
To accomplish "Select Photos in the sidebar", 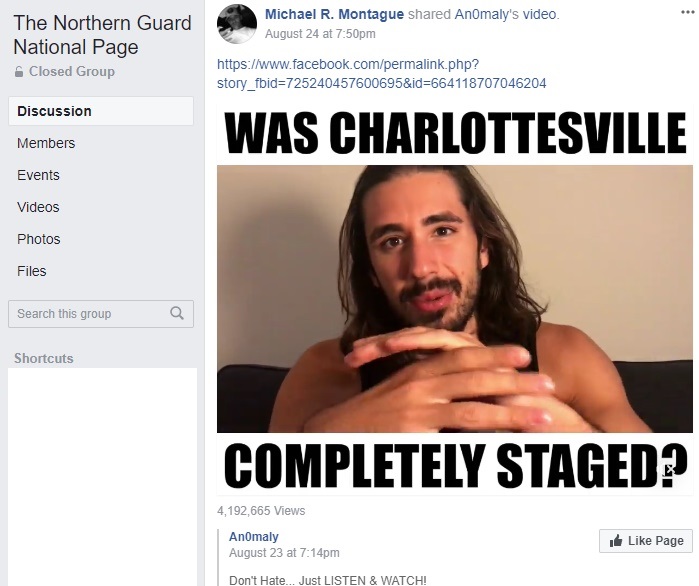I will (x=39, y=239).
